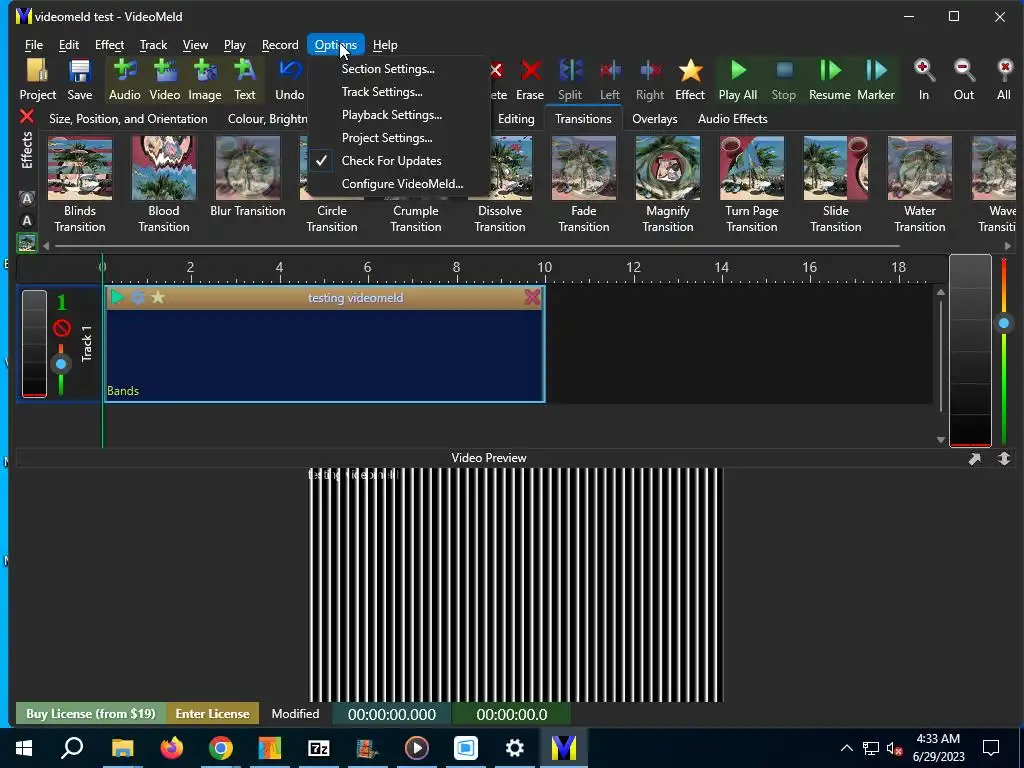This screenshot has height=768, width=1024.
Task: Switch to the Overlays tab
Action: coord(654,119)
